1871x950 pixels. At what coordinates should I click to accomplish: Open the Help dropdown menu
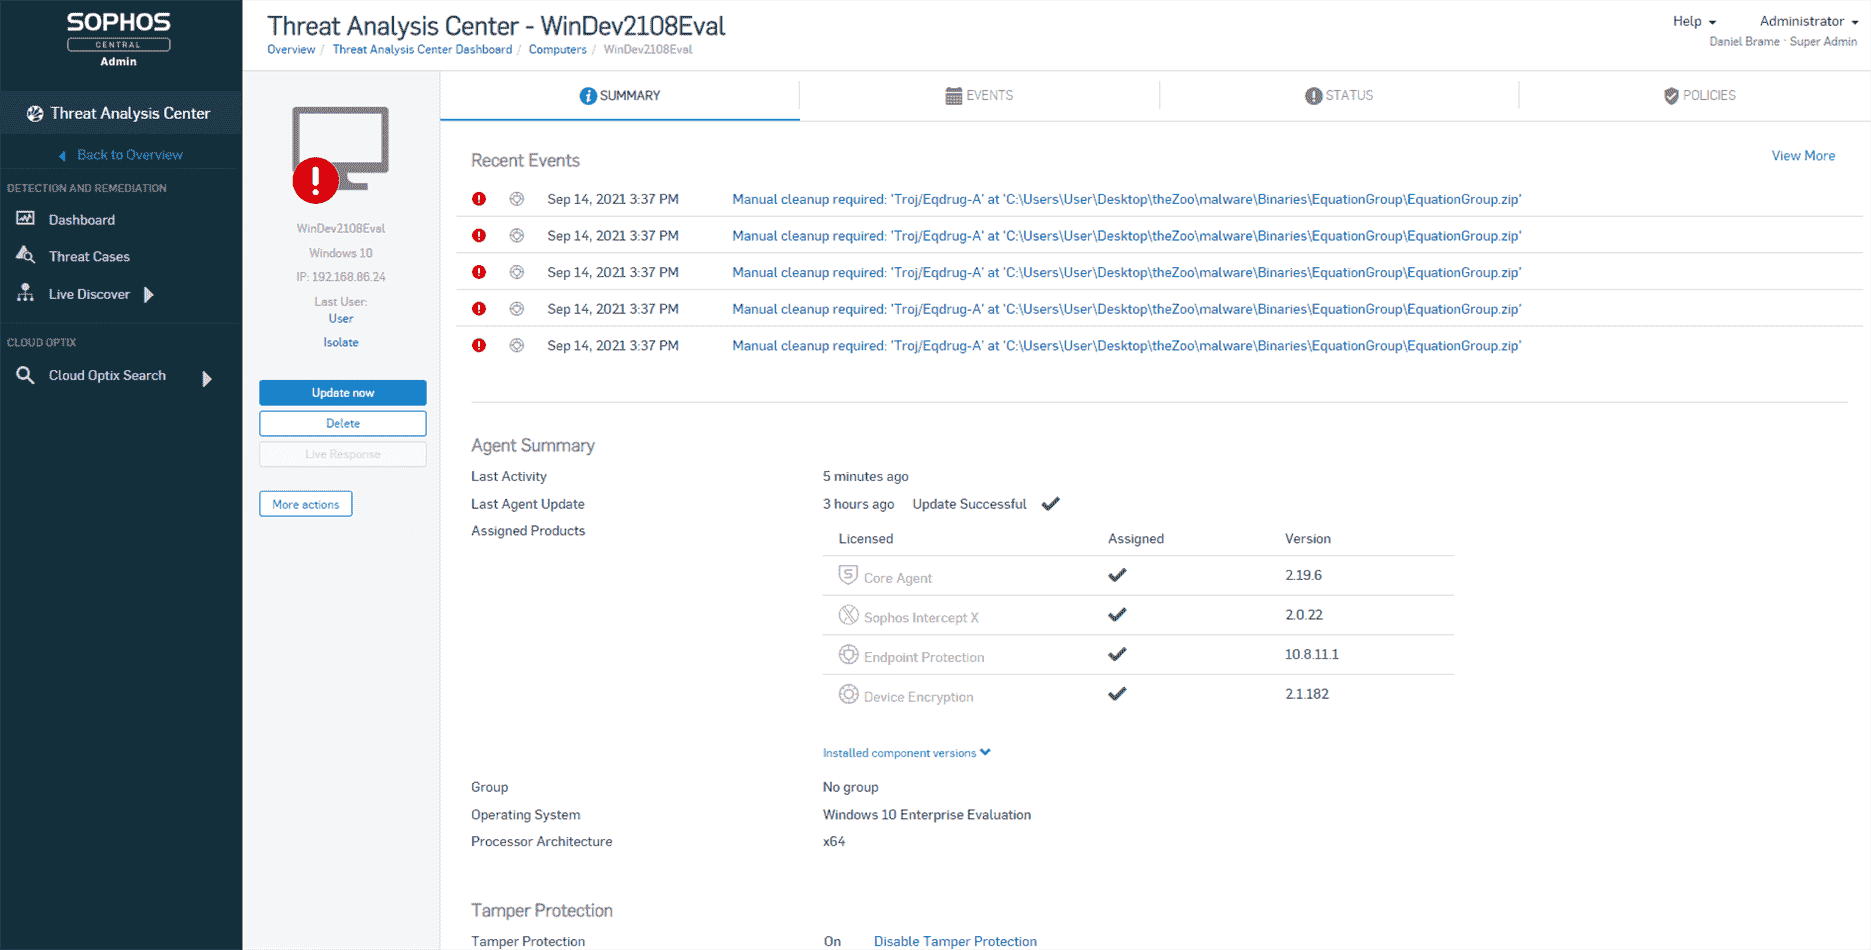1694,21
